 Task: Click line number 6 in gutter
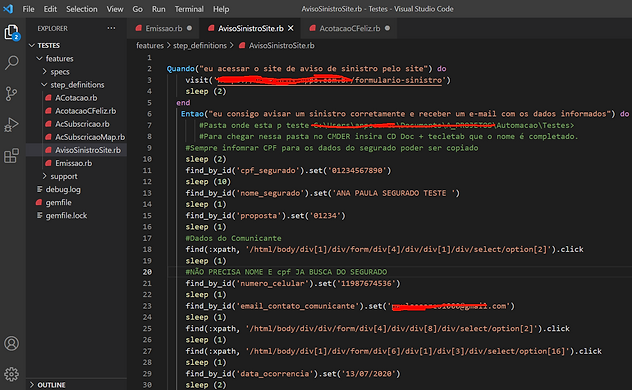coord(149,114)
